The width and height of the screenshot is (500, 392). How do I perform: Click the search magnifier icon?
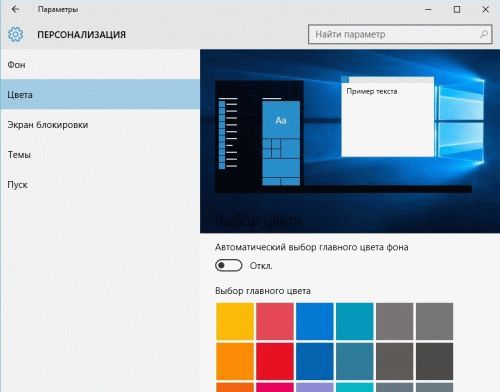click(x=484, y=34)
